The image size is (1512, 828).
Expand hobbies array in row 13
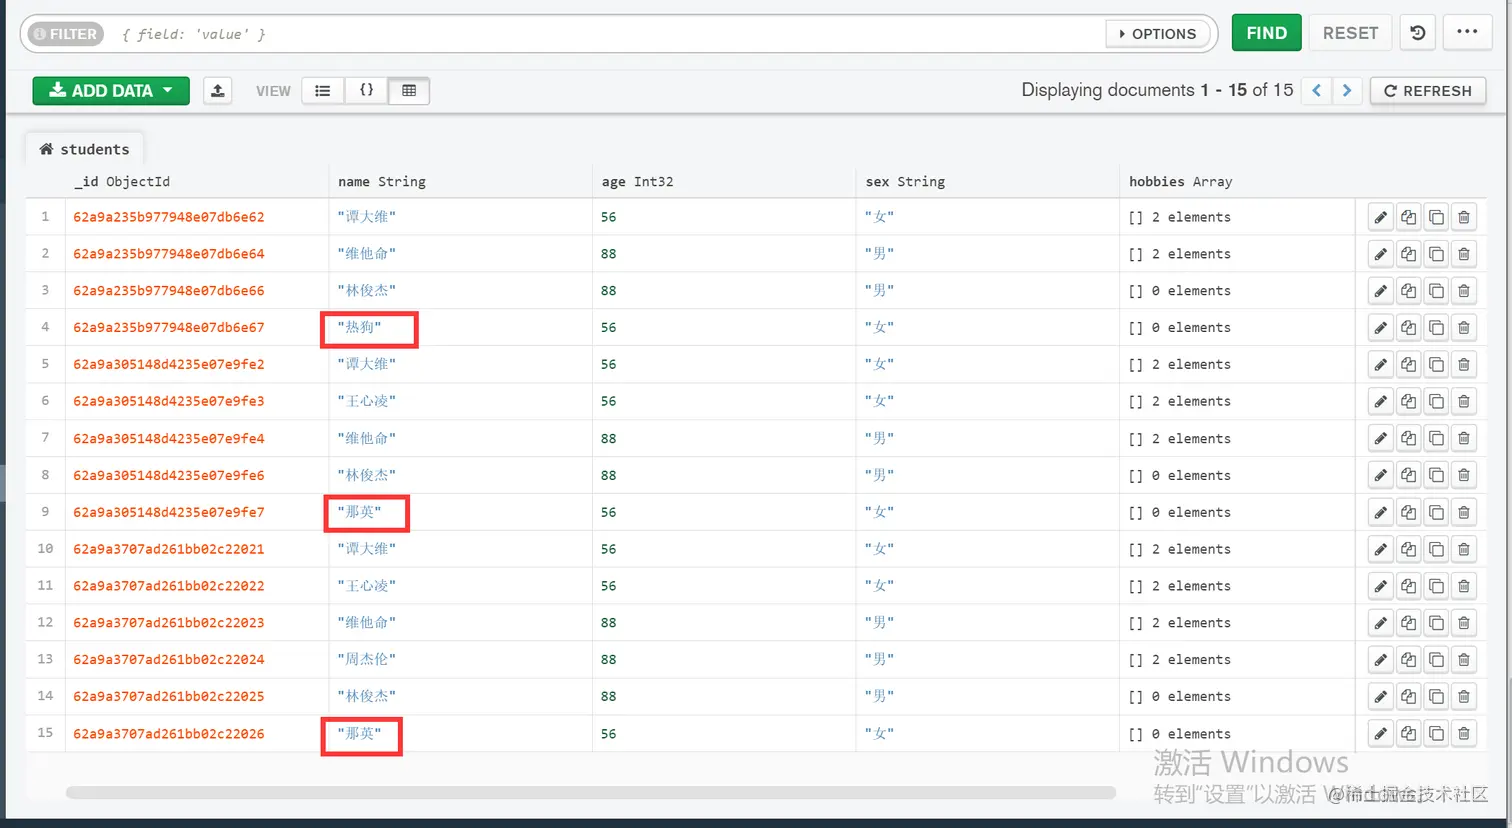(1179, 660)
